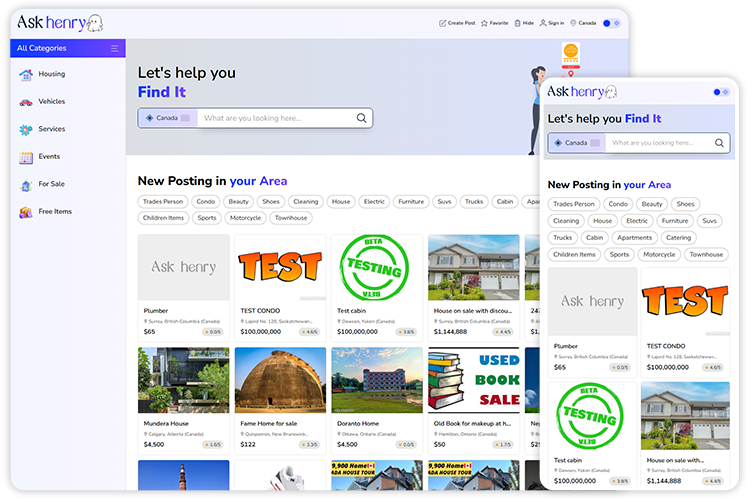Open the Canada selector in mobile search bar
The height and width of the screenshot is (500, 750).
577,143
